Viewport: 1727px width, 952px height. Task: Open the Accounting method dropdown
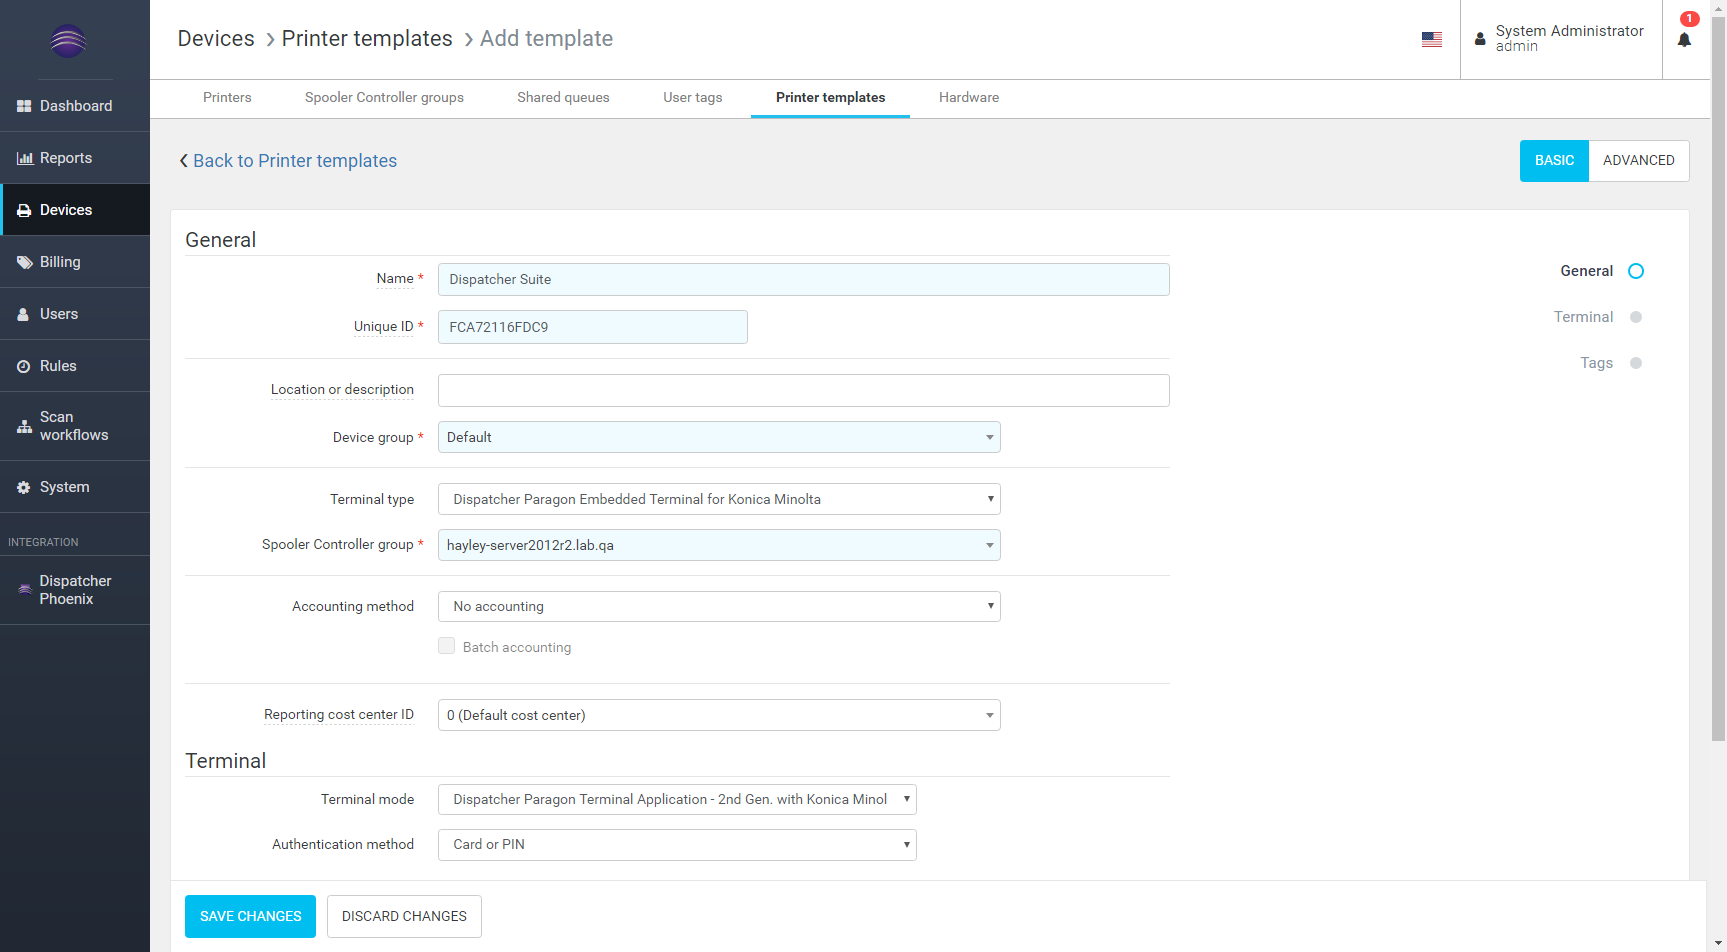pos(719,606)
